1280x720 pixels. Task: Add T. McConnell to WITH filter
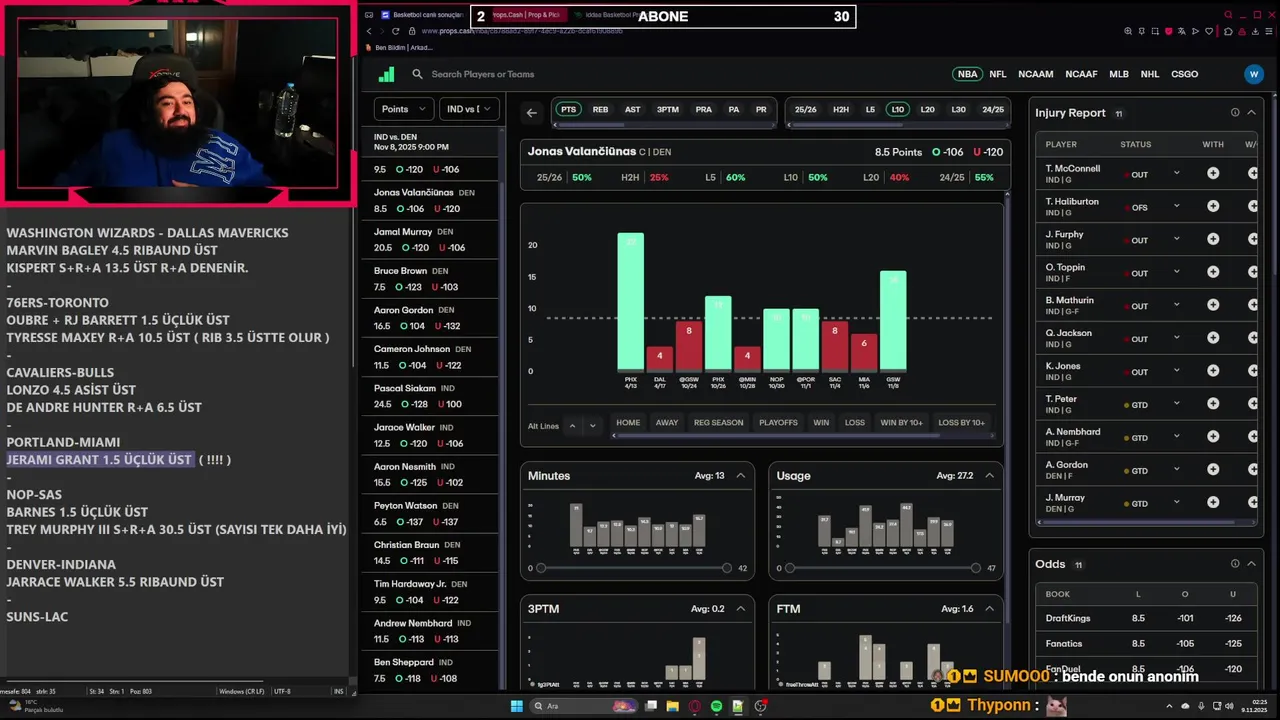pyautogui.click(x=1213, y=173)
